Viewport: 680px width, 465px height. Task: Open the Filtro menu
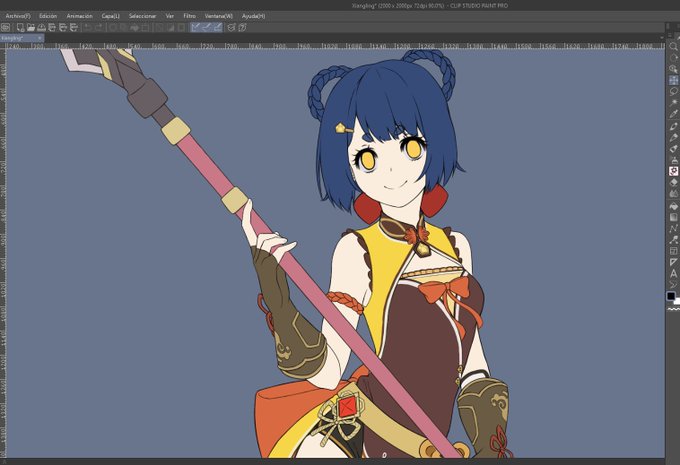pos(190,16)
